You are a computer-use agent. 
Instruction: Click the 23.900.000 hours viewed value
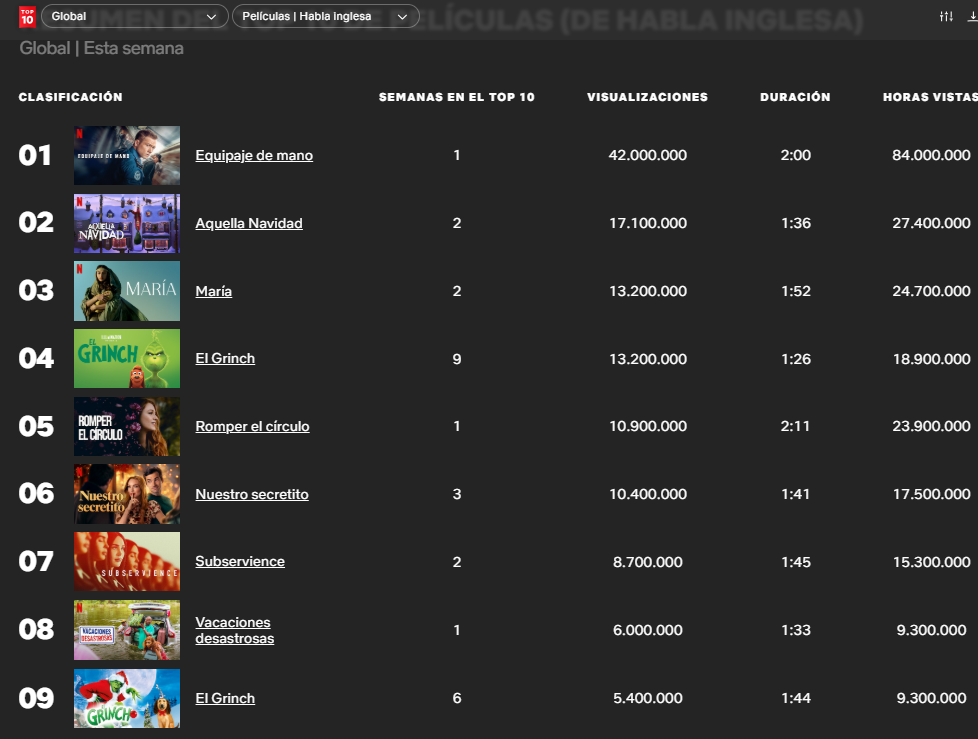931,427
